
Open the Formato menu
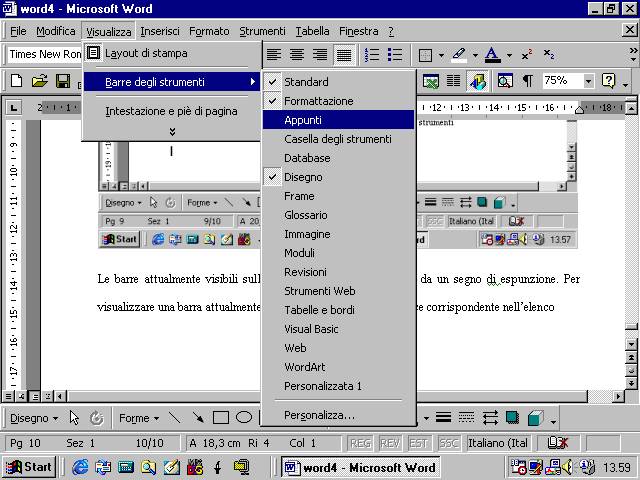[209, 31]
